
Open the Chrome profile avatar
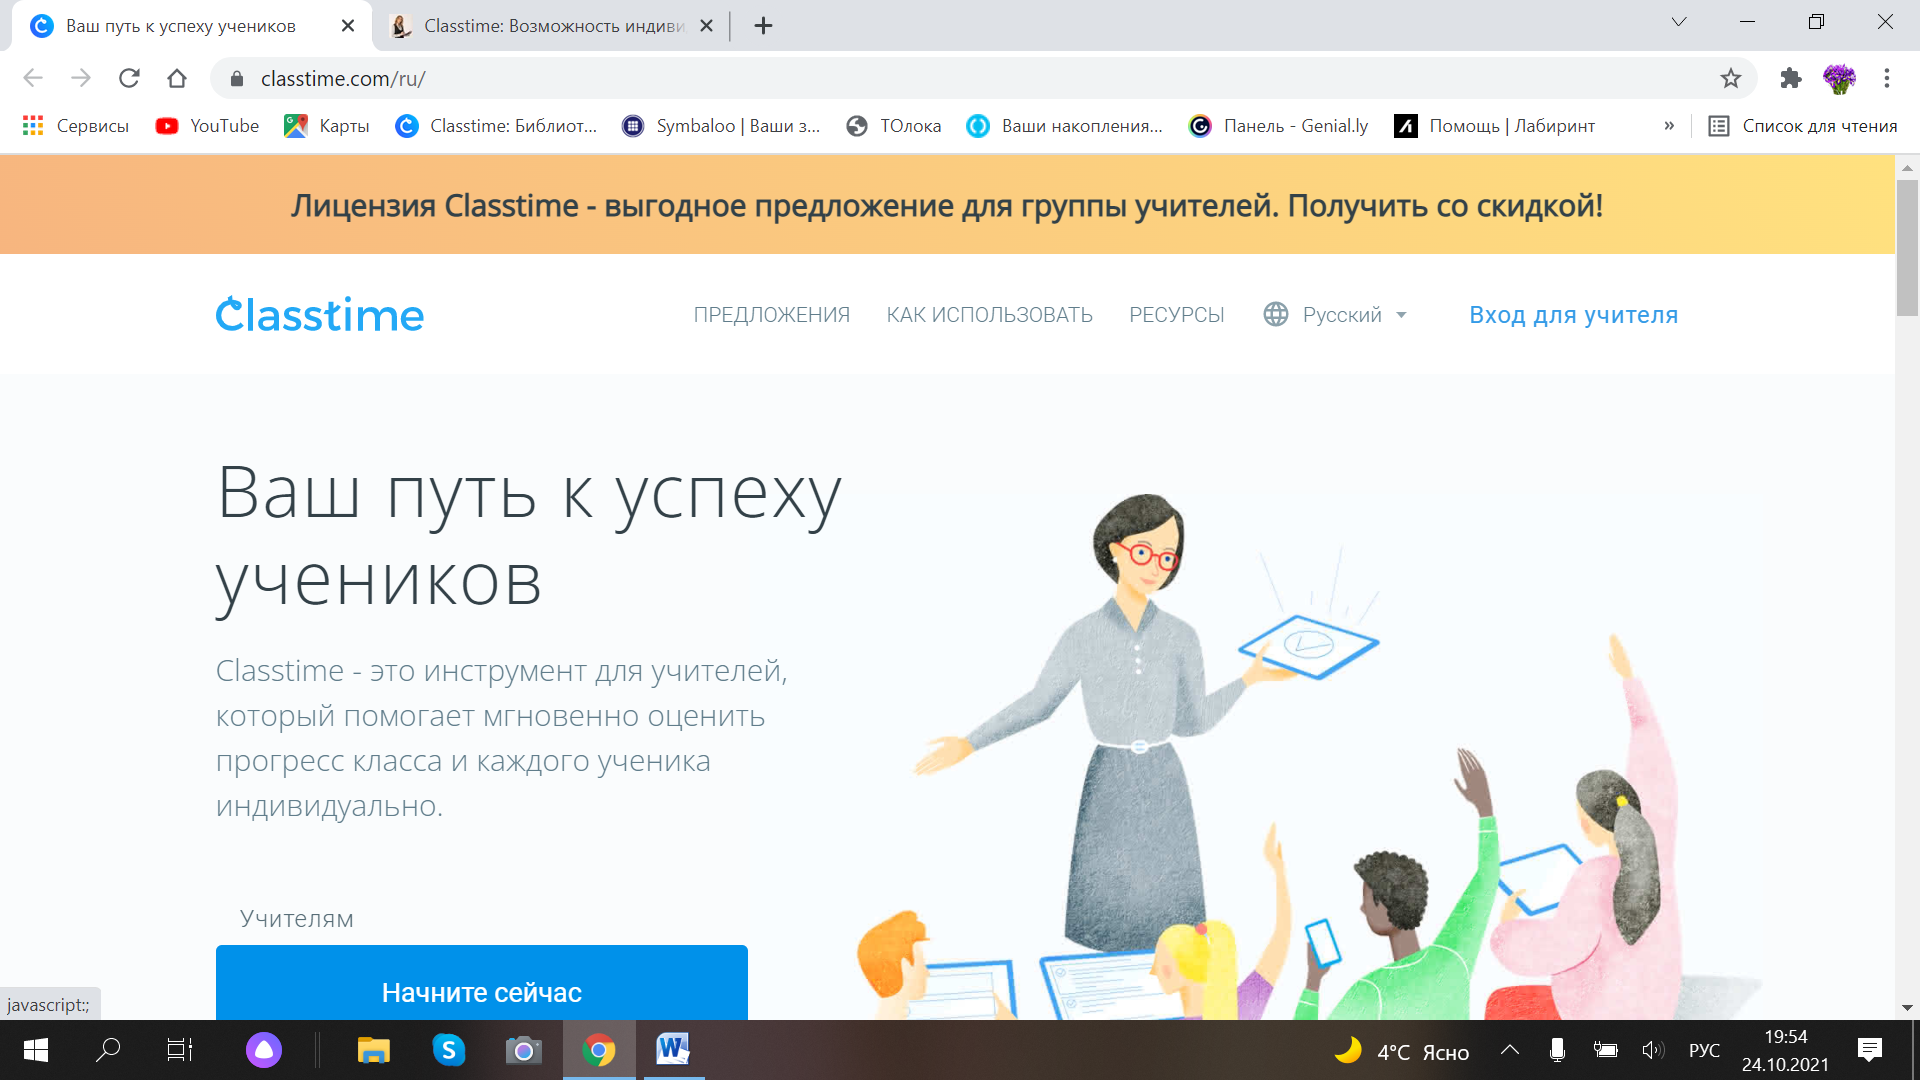pyautogui.click(x=1839, y=78)
